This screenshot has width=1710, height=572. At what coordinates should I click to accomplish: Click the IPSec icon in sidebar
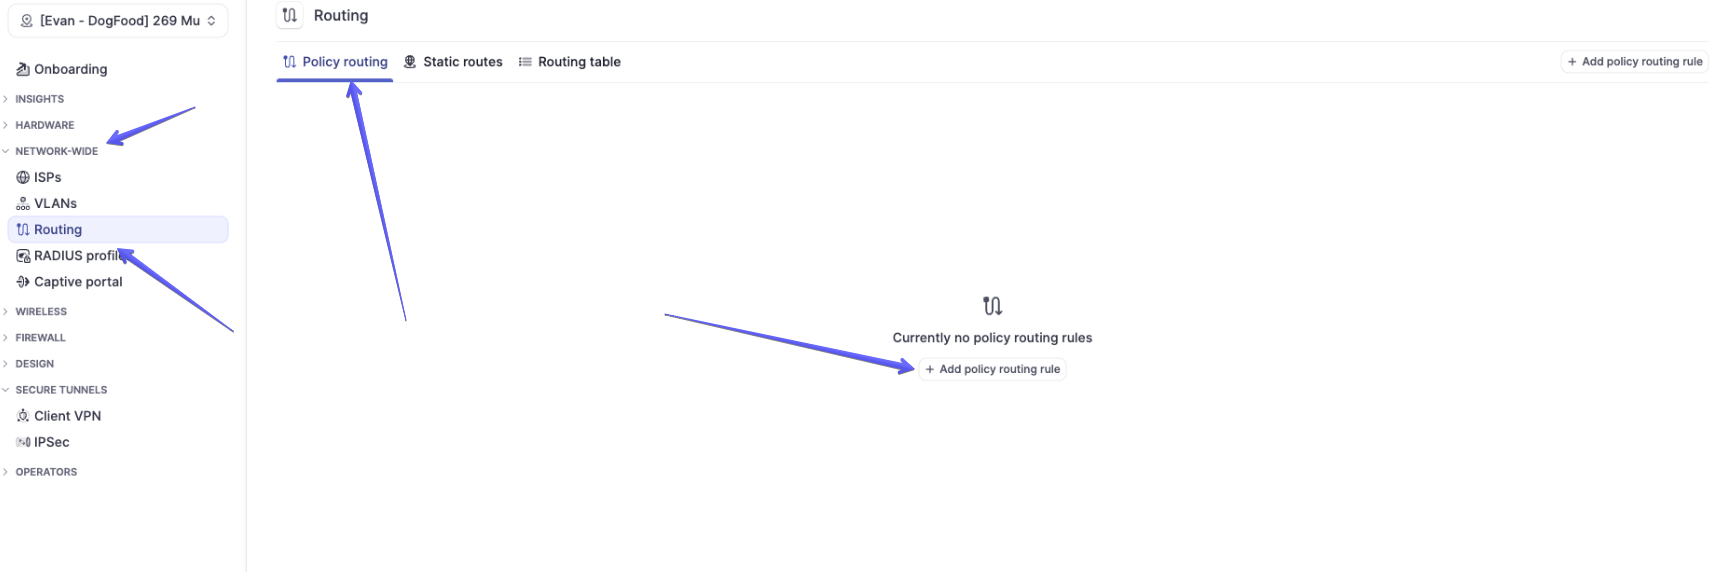pyautogui.click(x=22, y=442)
